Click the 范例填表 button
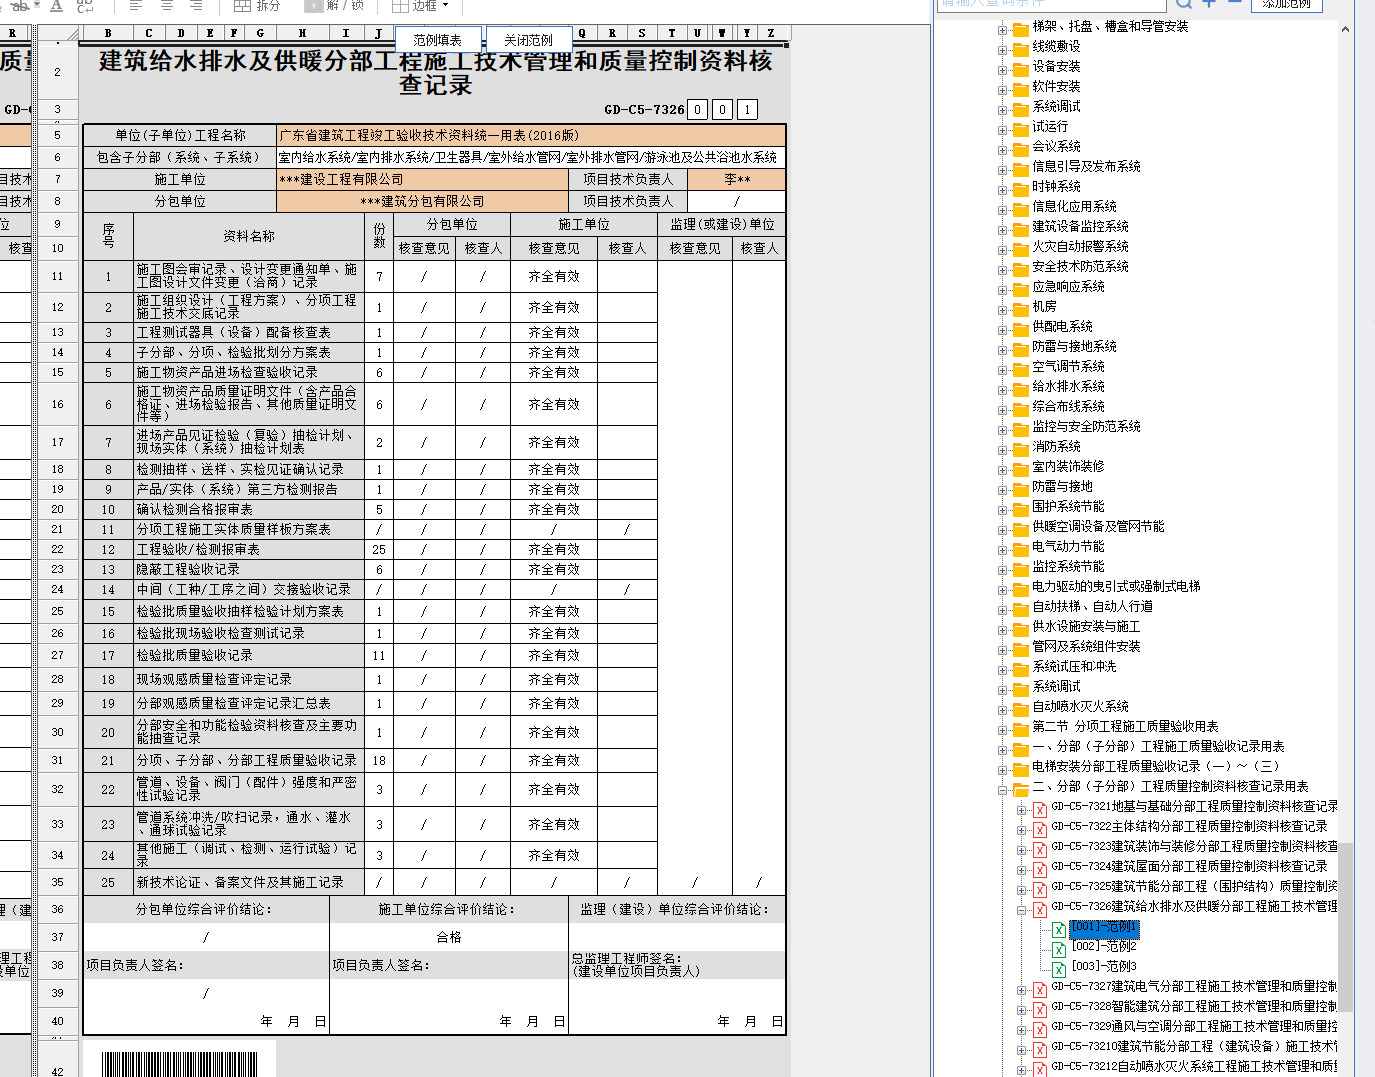 pyautogui.click(x=438, y=40)
